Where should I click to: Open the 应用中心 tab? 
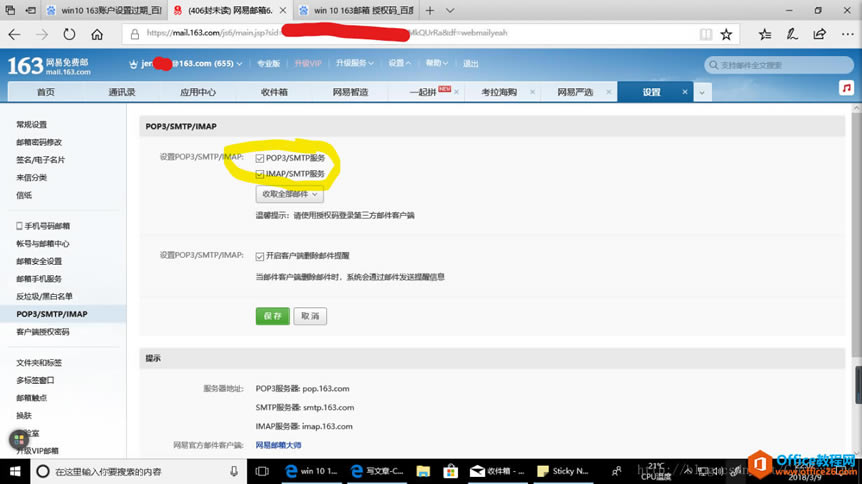(x=198, y=92)
